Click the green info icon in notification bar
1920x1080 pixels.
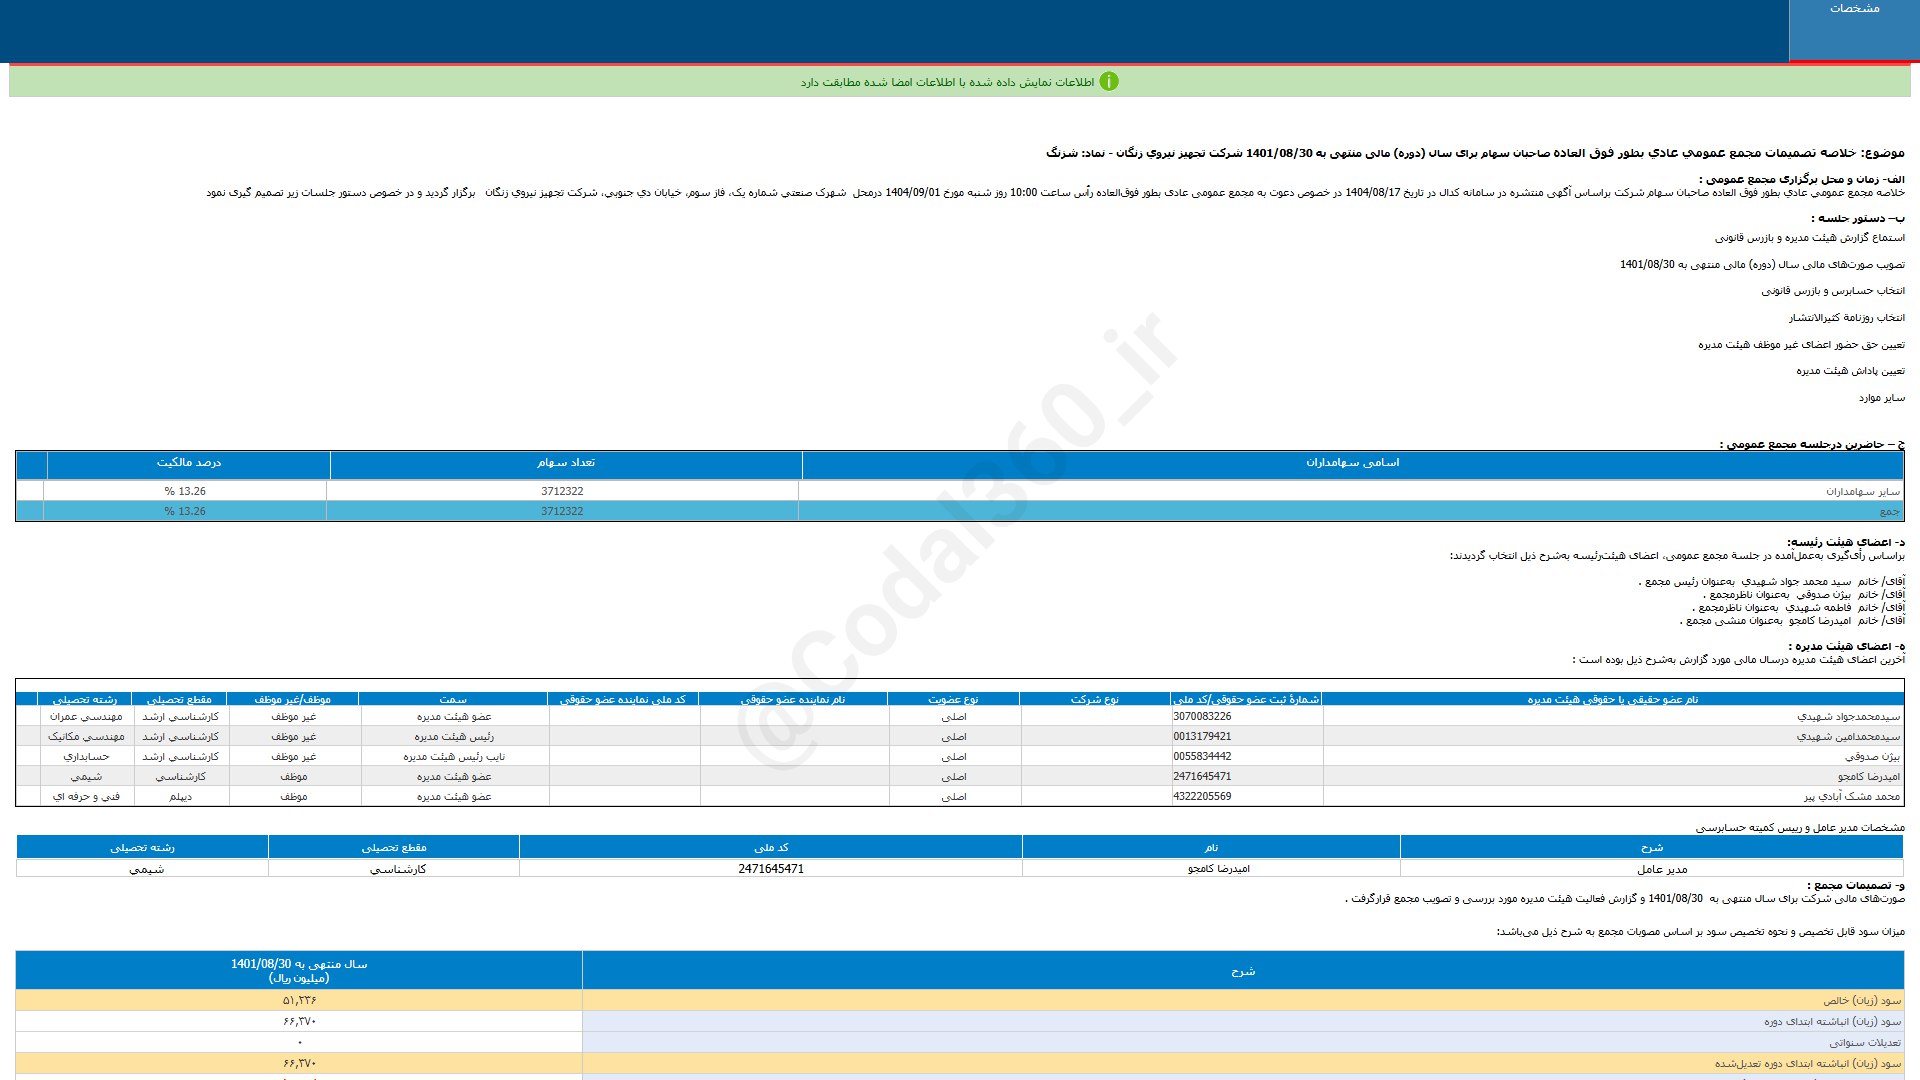click(1108, 82)
